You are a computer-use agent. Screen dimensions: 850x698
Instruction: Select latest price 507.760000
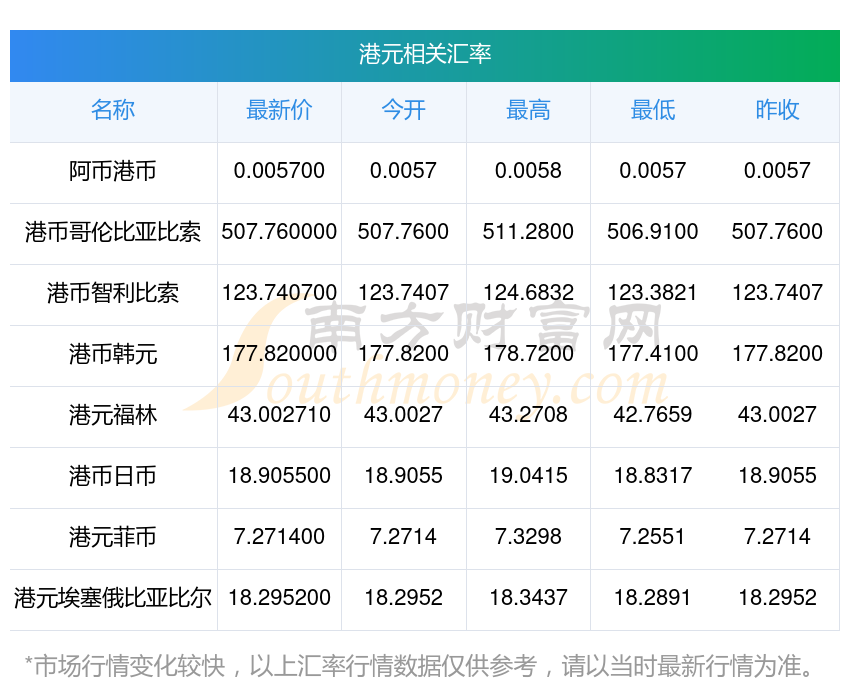tap(279, 232)
